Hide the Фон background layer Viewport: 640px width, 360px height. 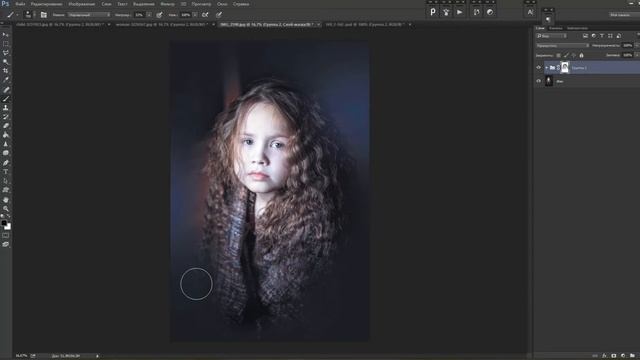tap(538, 81)
